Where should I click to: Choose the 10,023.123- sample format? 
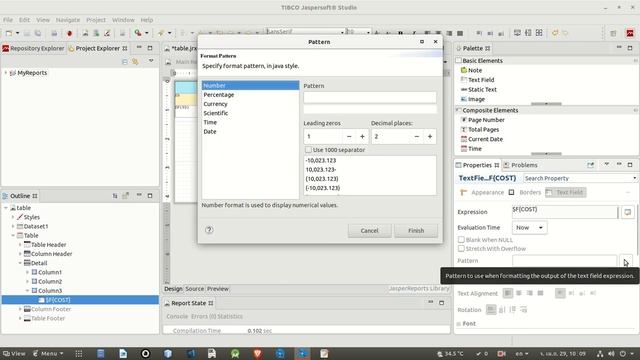point(321,170)
